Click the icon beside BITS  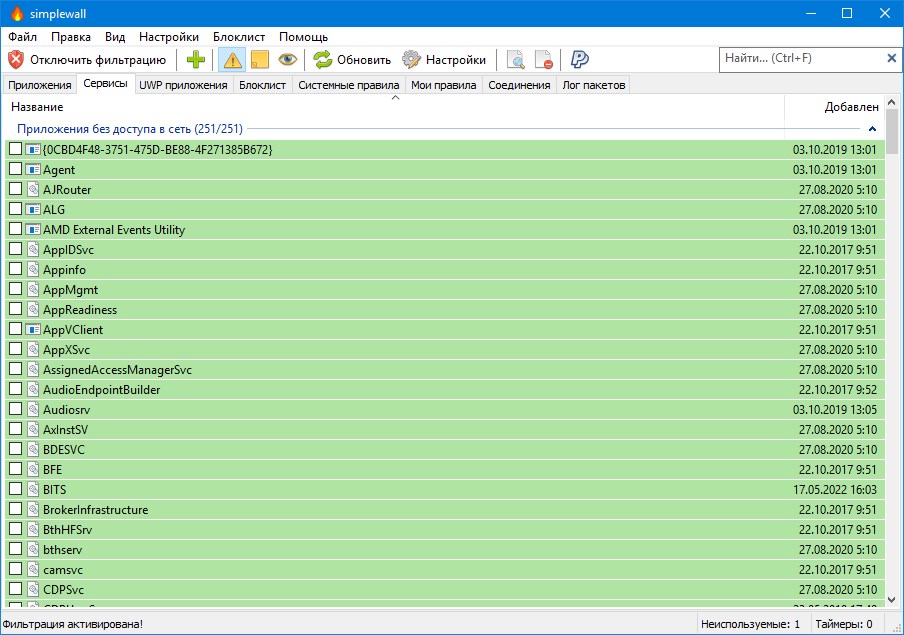(33, 489)
